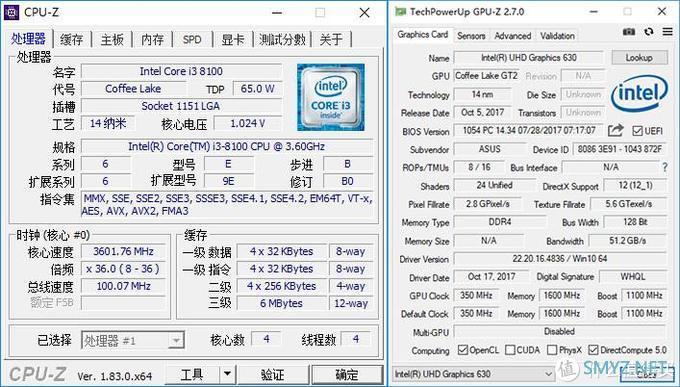This screenshot has width=680, height=387.
Task: Click the Device ID value 8086 3E91 - 1043 872F
Action: pyautogui.click(x=620, y=149)
